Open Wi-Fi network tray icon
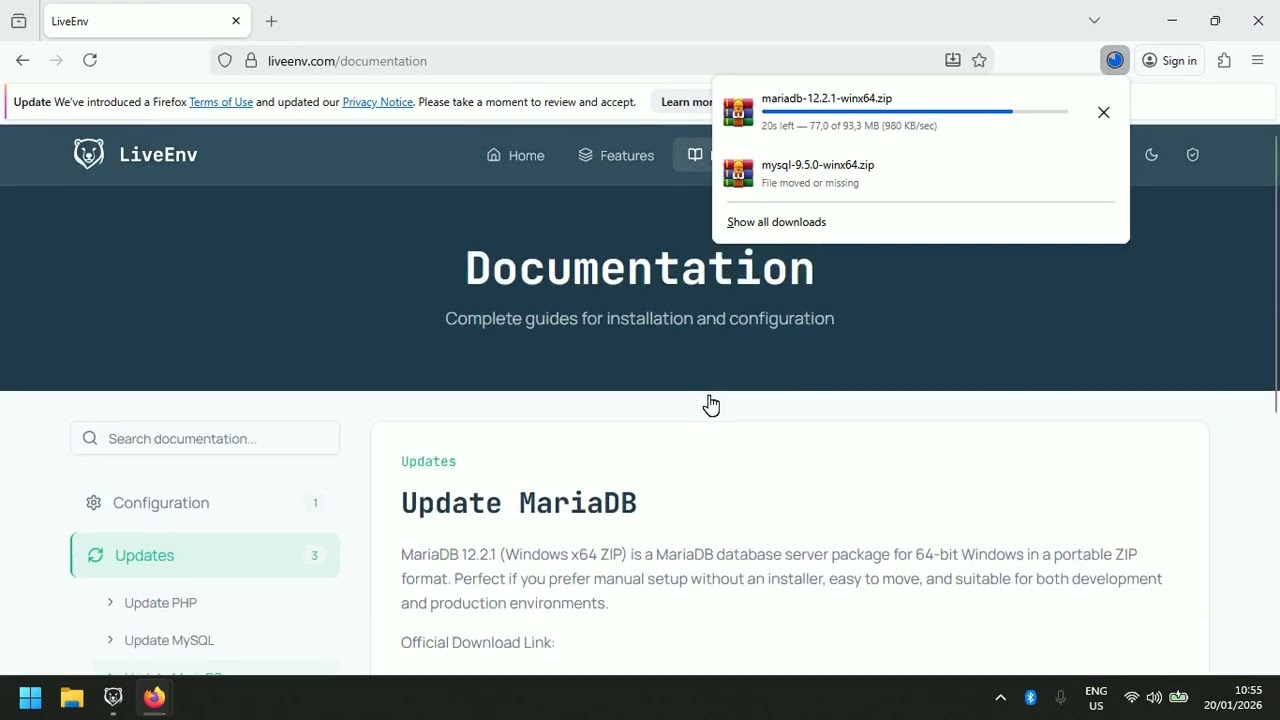The height and width of the screenshot is (720, 1280). point(1131,698)
